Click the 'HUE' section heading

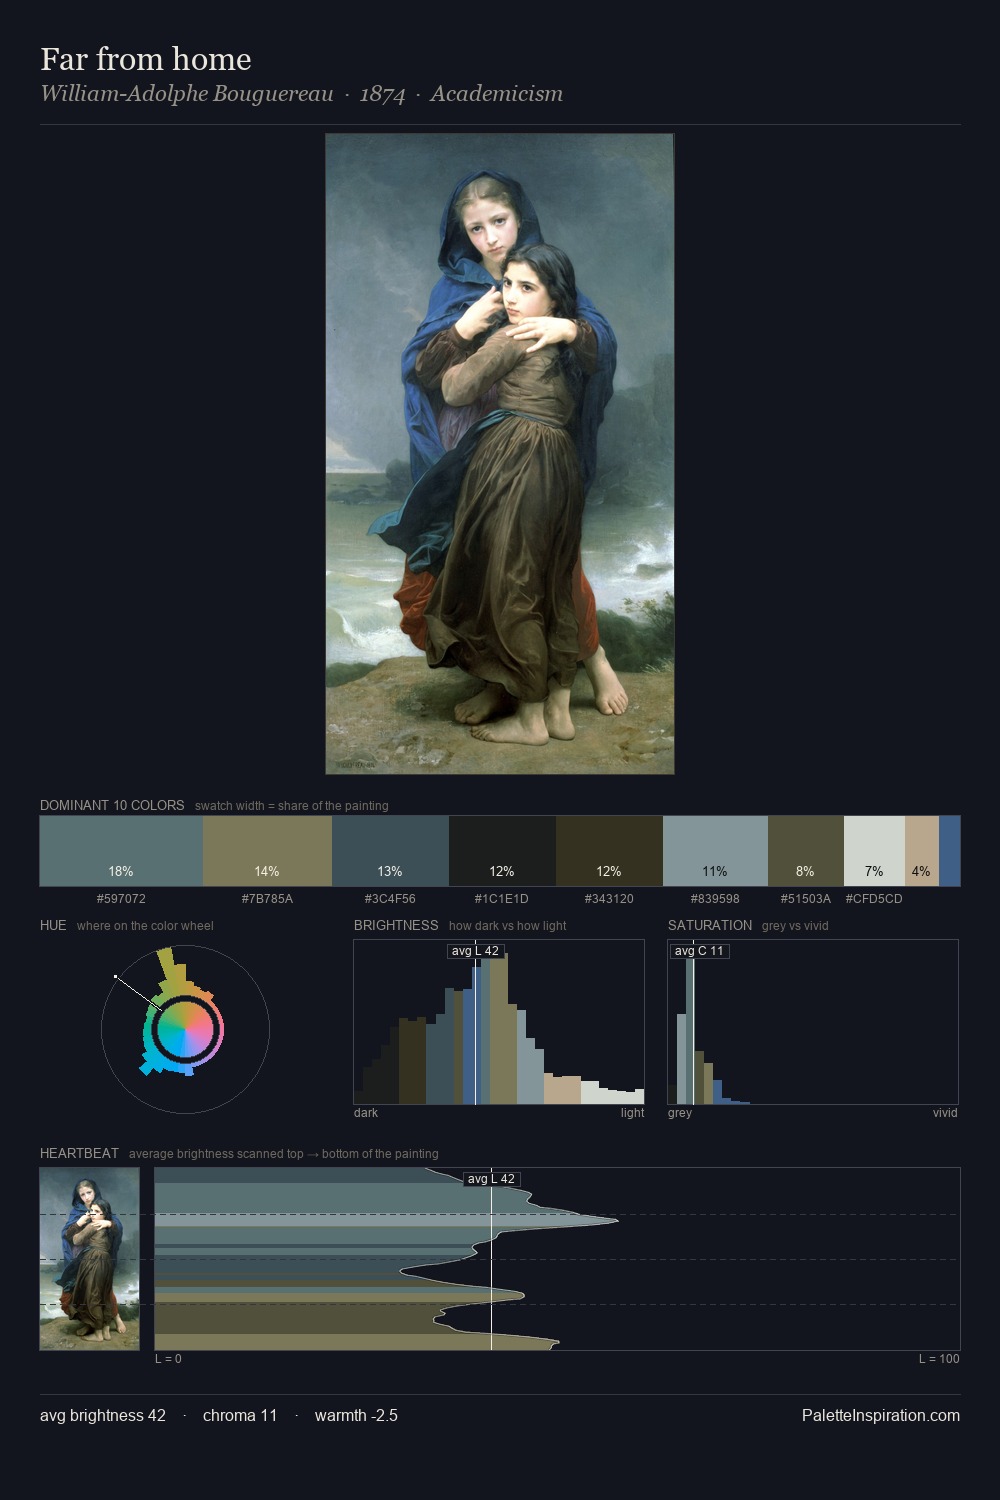53,925
